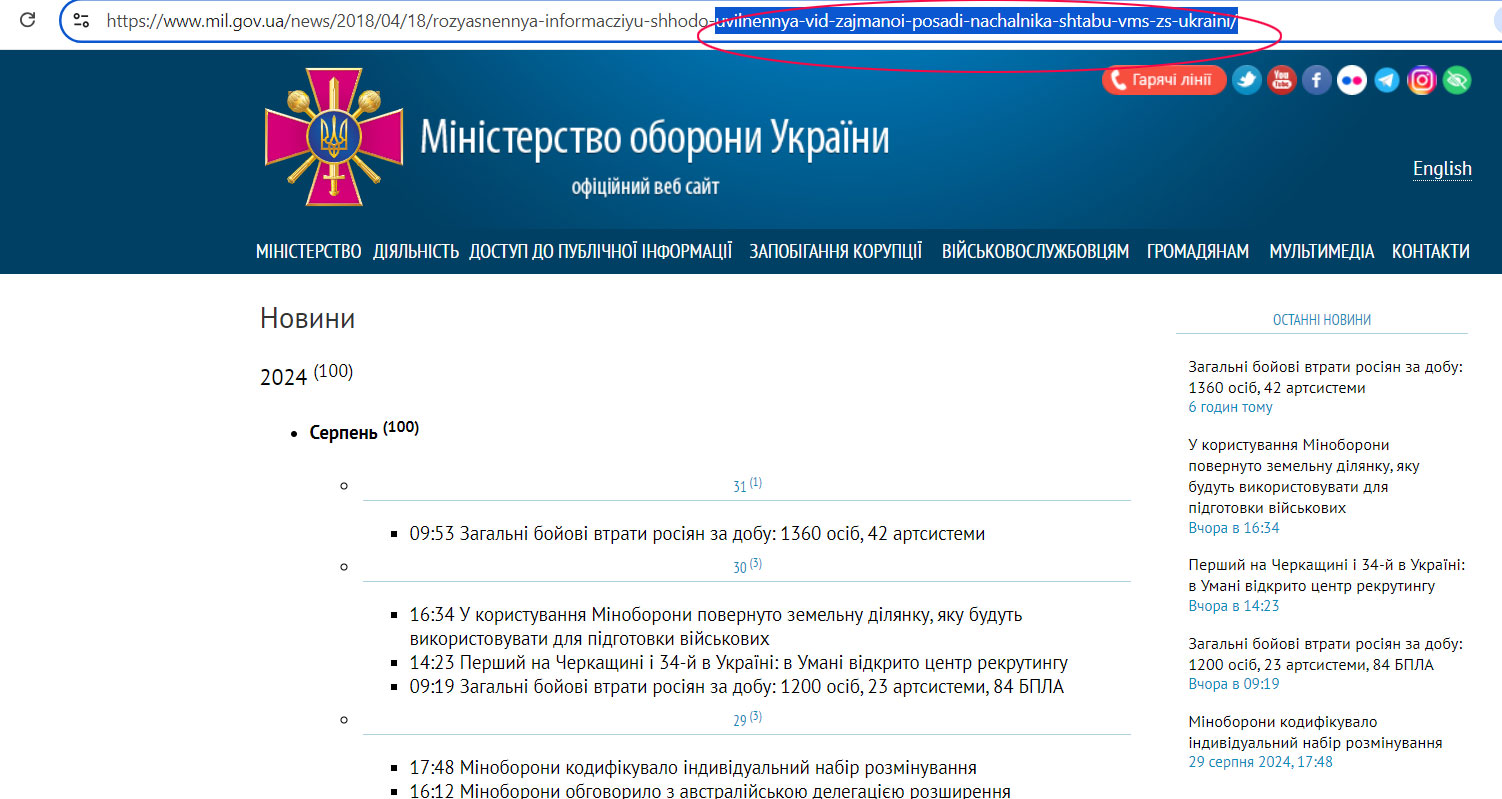
Task: Click the Ministry of Defence emblem logo
Action: pos(333,137)
